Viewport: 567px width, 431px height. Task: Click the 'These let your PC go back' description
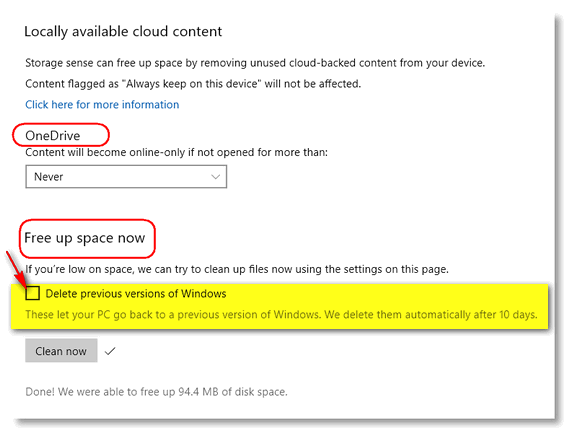(x=281, y=315)
